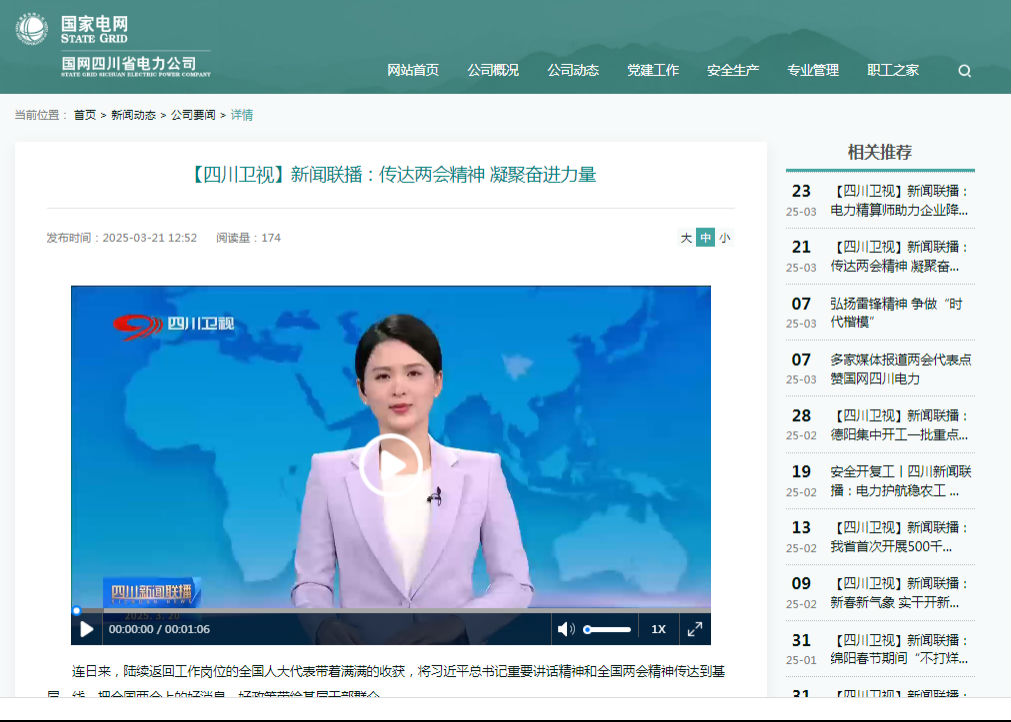Click video timestamp 00:00:00 / 00:01:06

[x=159, y=629]
